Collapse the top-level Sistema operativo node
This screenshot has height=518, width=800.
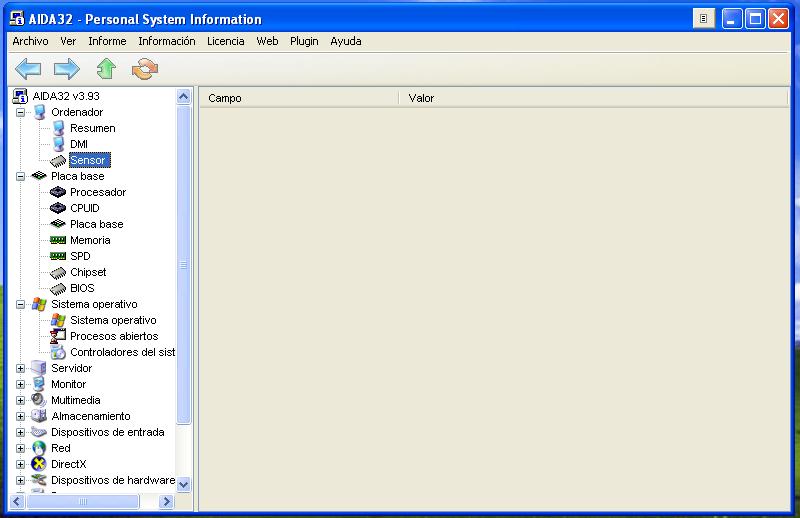(20, 304)
